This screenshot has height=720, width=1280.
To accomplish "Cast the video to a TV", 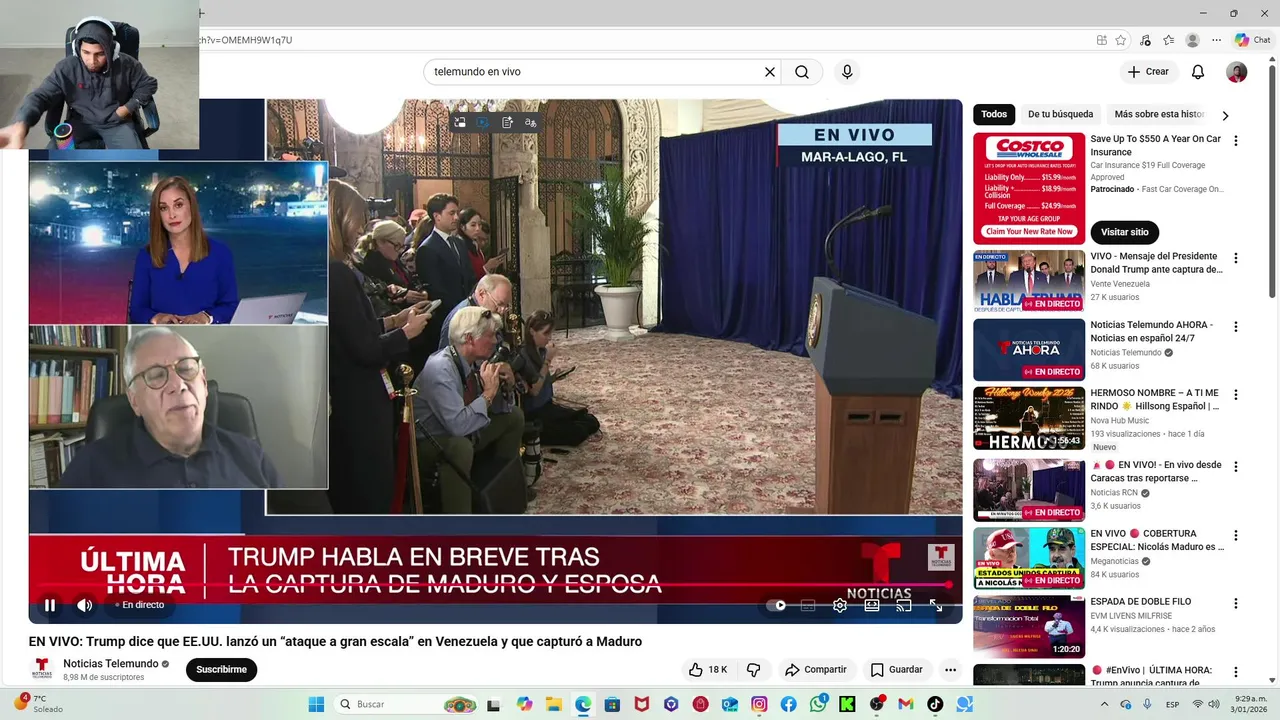I will [x=903, y=605].
